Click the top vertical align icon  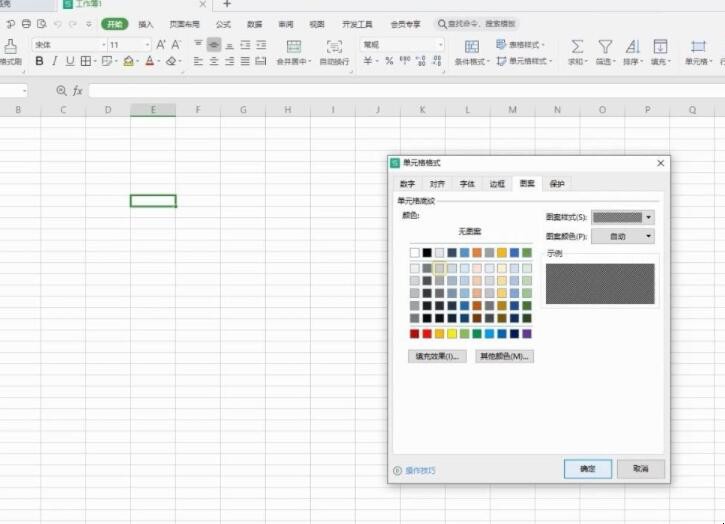pyautogui.click(x=198, y=44)
